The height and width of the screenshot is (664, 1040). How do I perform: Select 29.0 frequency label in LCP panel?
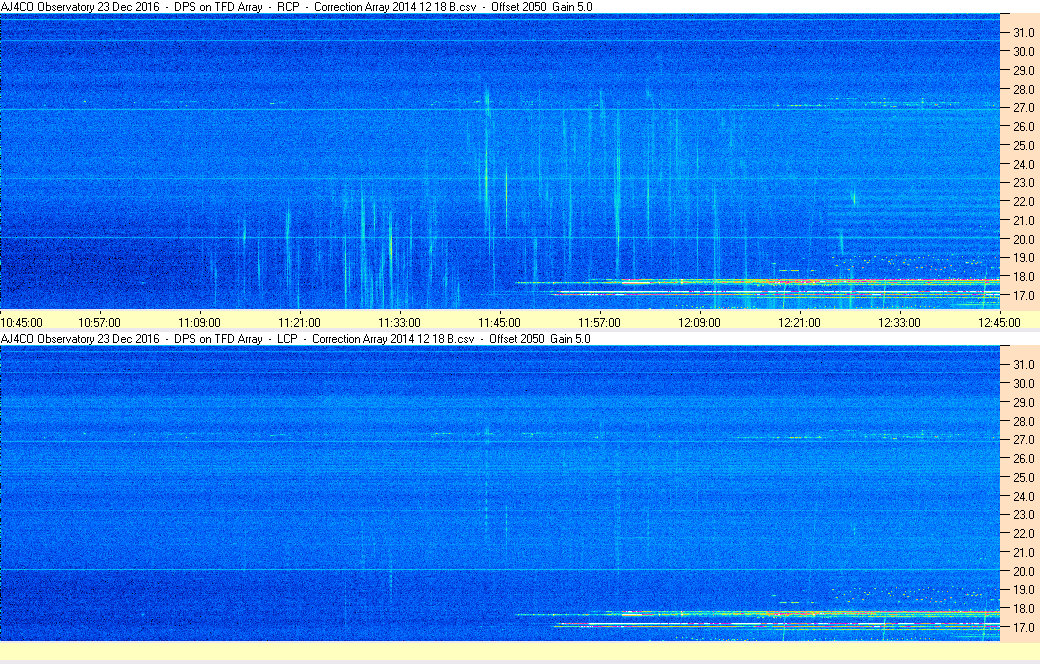[x=1023, y=403]
